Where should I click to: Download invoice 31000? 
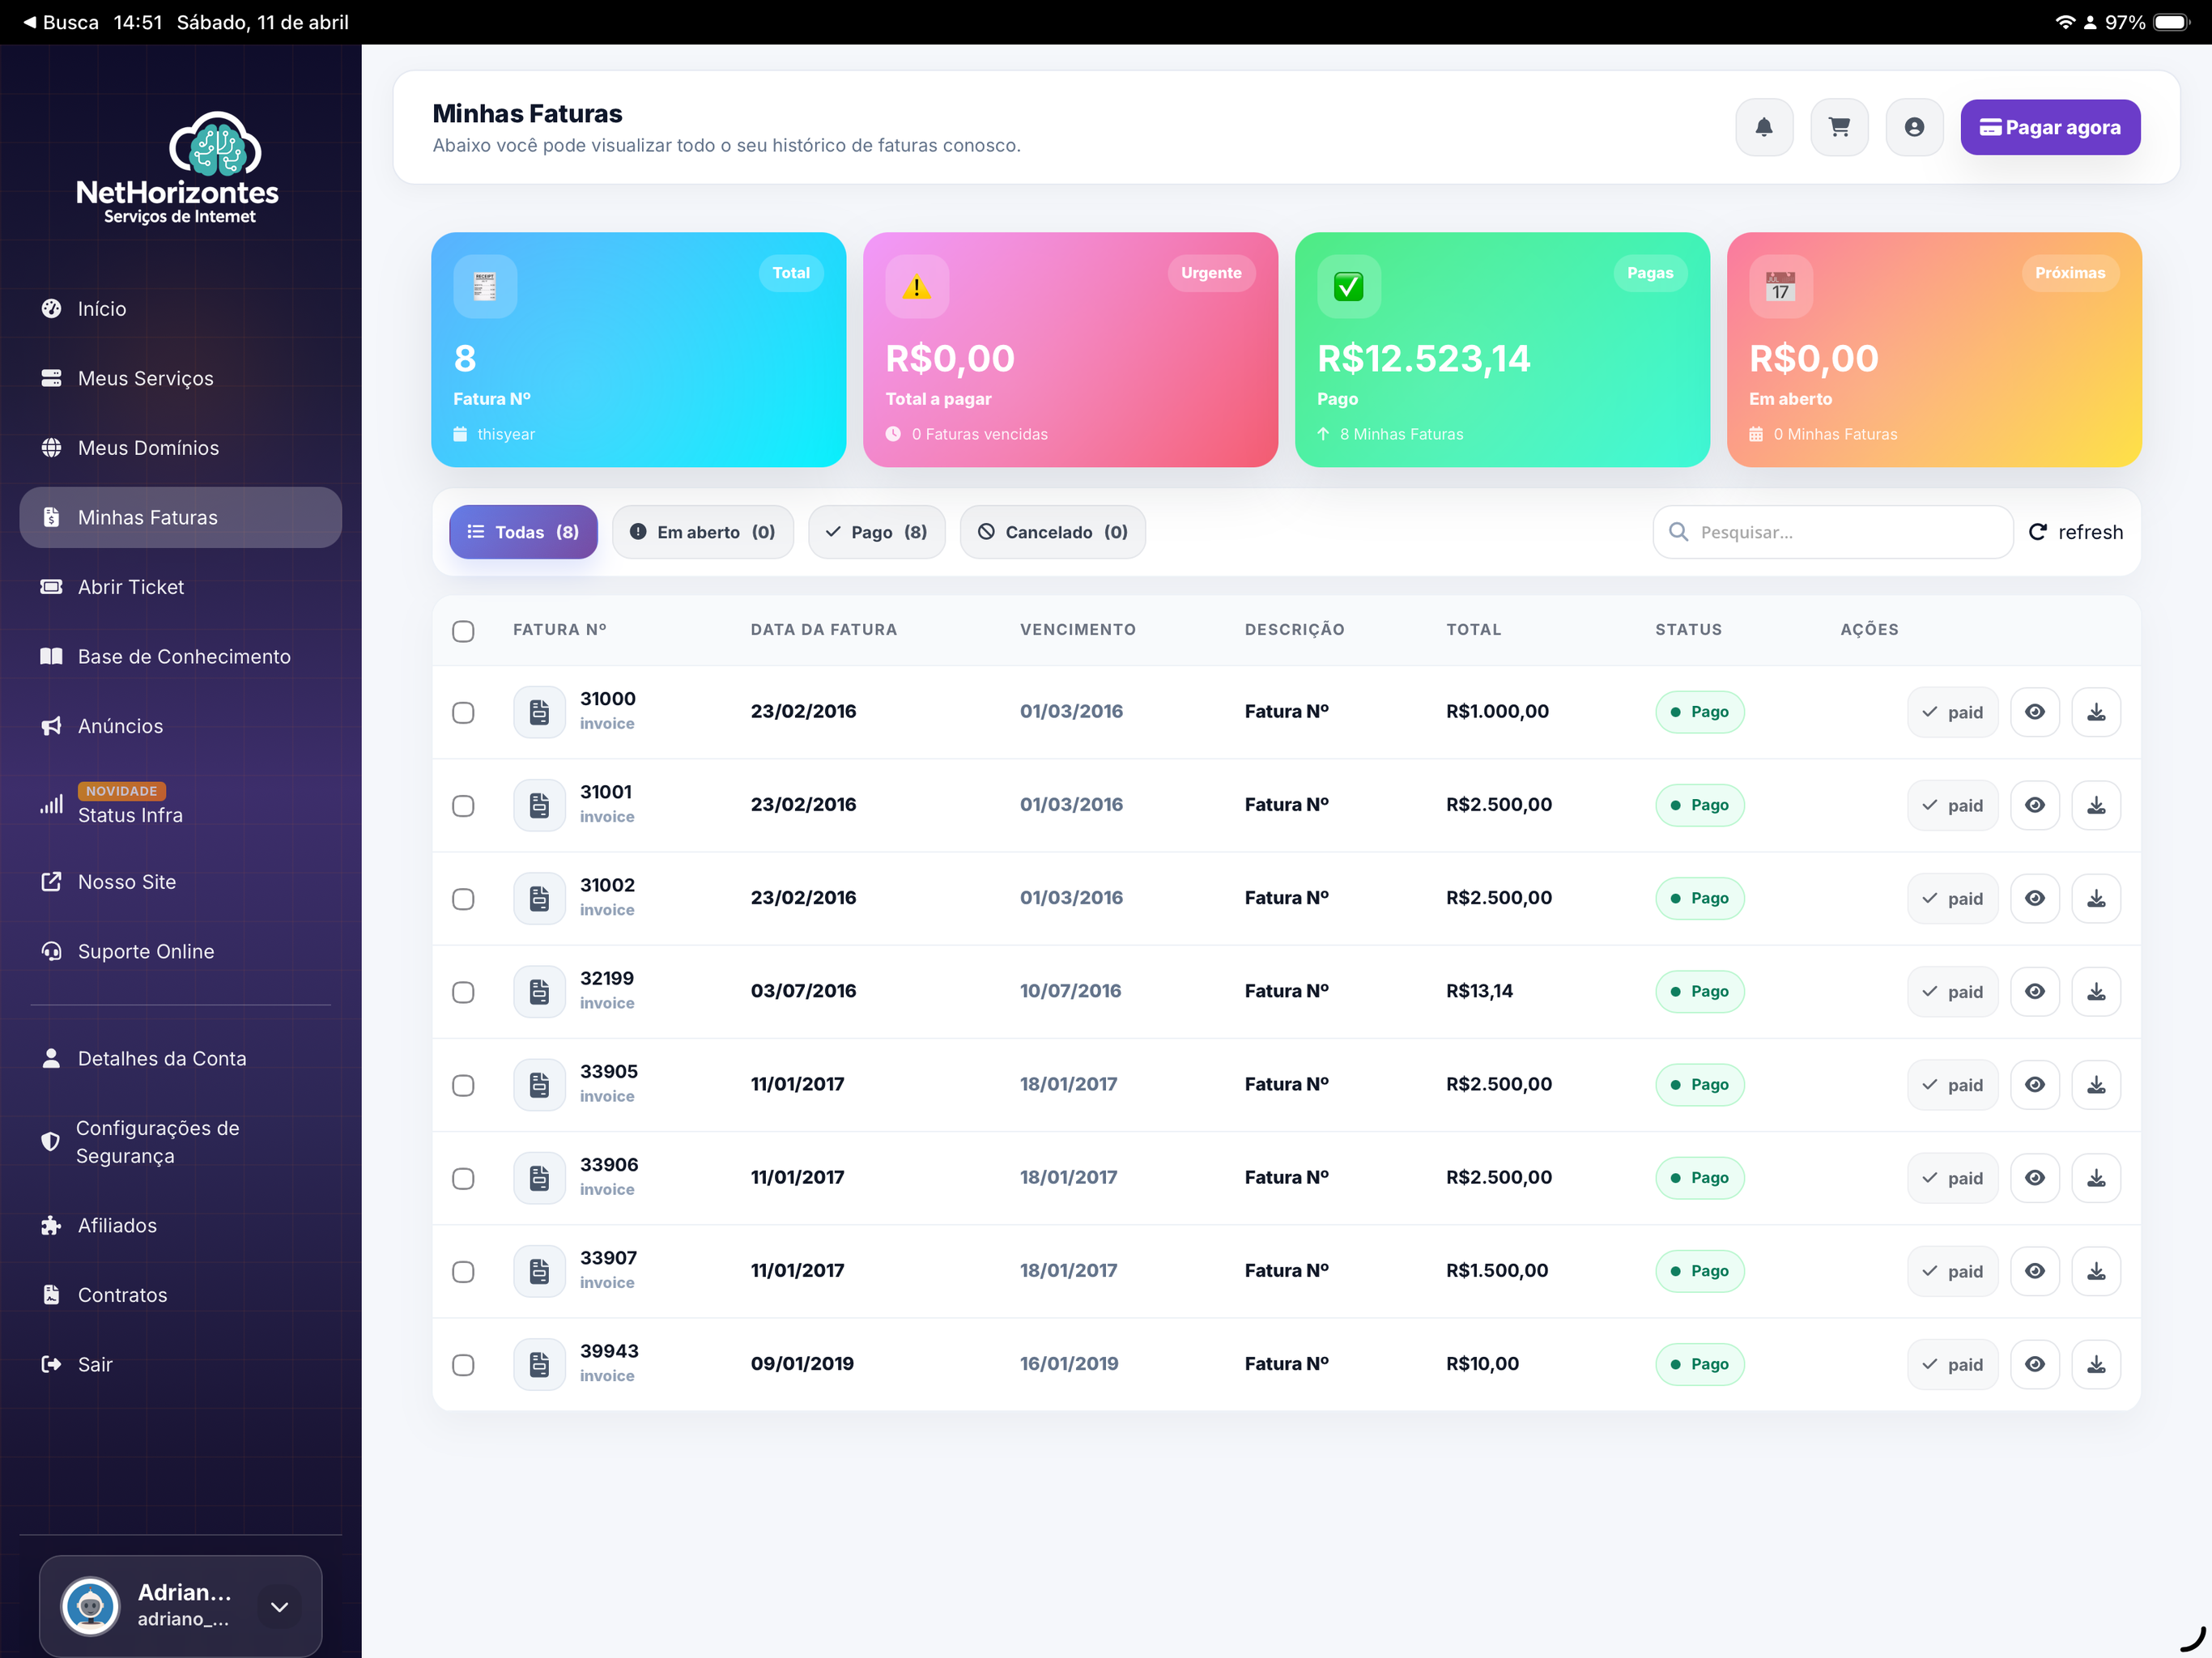coord(2096,712)
